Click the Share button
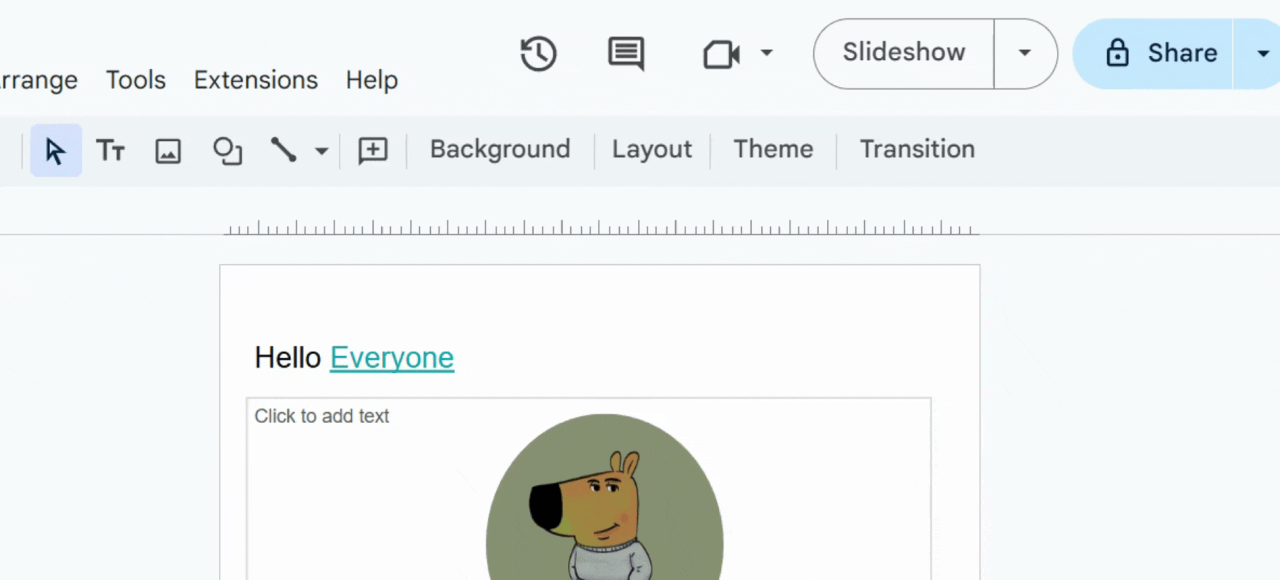This screenshot has width=1280, height=580. click(x=1155, y=53)
